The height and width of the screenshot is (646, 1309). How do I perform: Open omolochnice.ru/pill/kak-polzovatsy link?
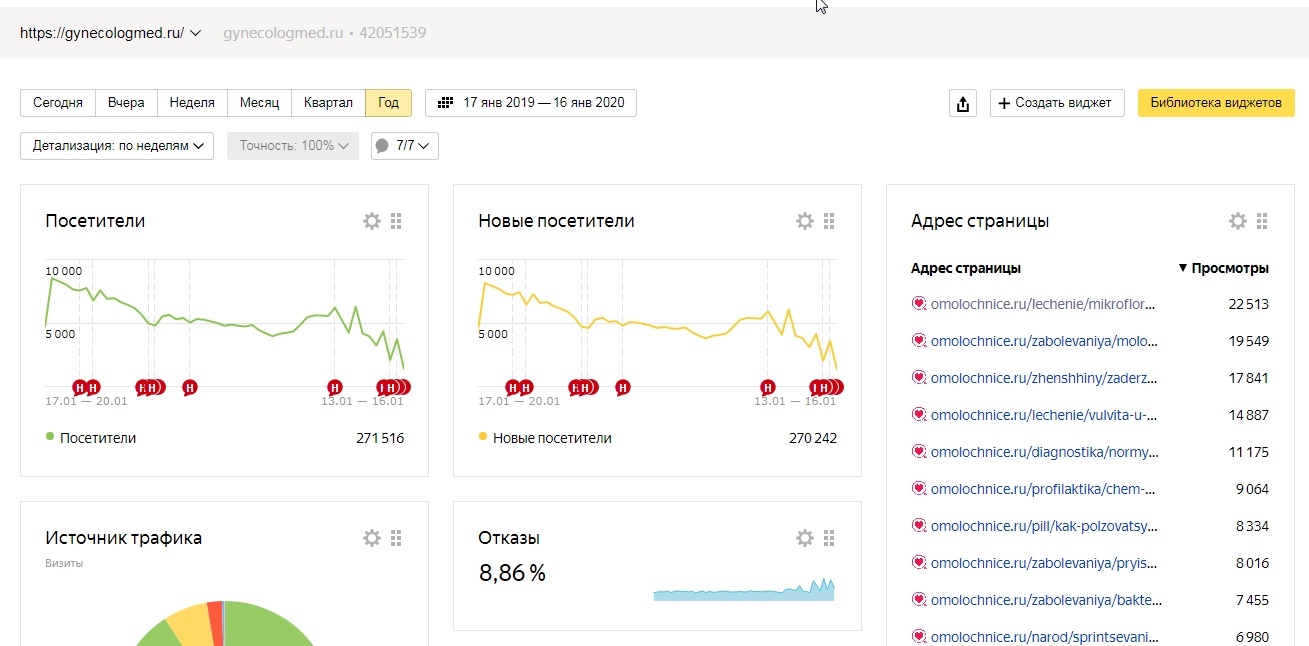pos(1044,526)
